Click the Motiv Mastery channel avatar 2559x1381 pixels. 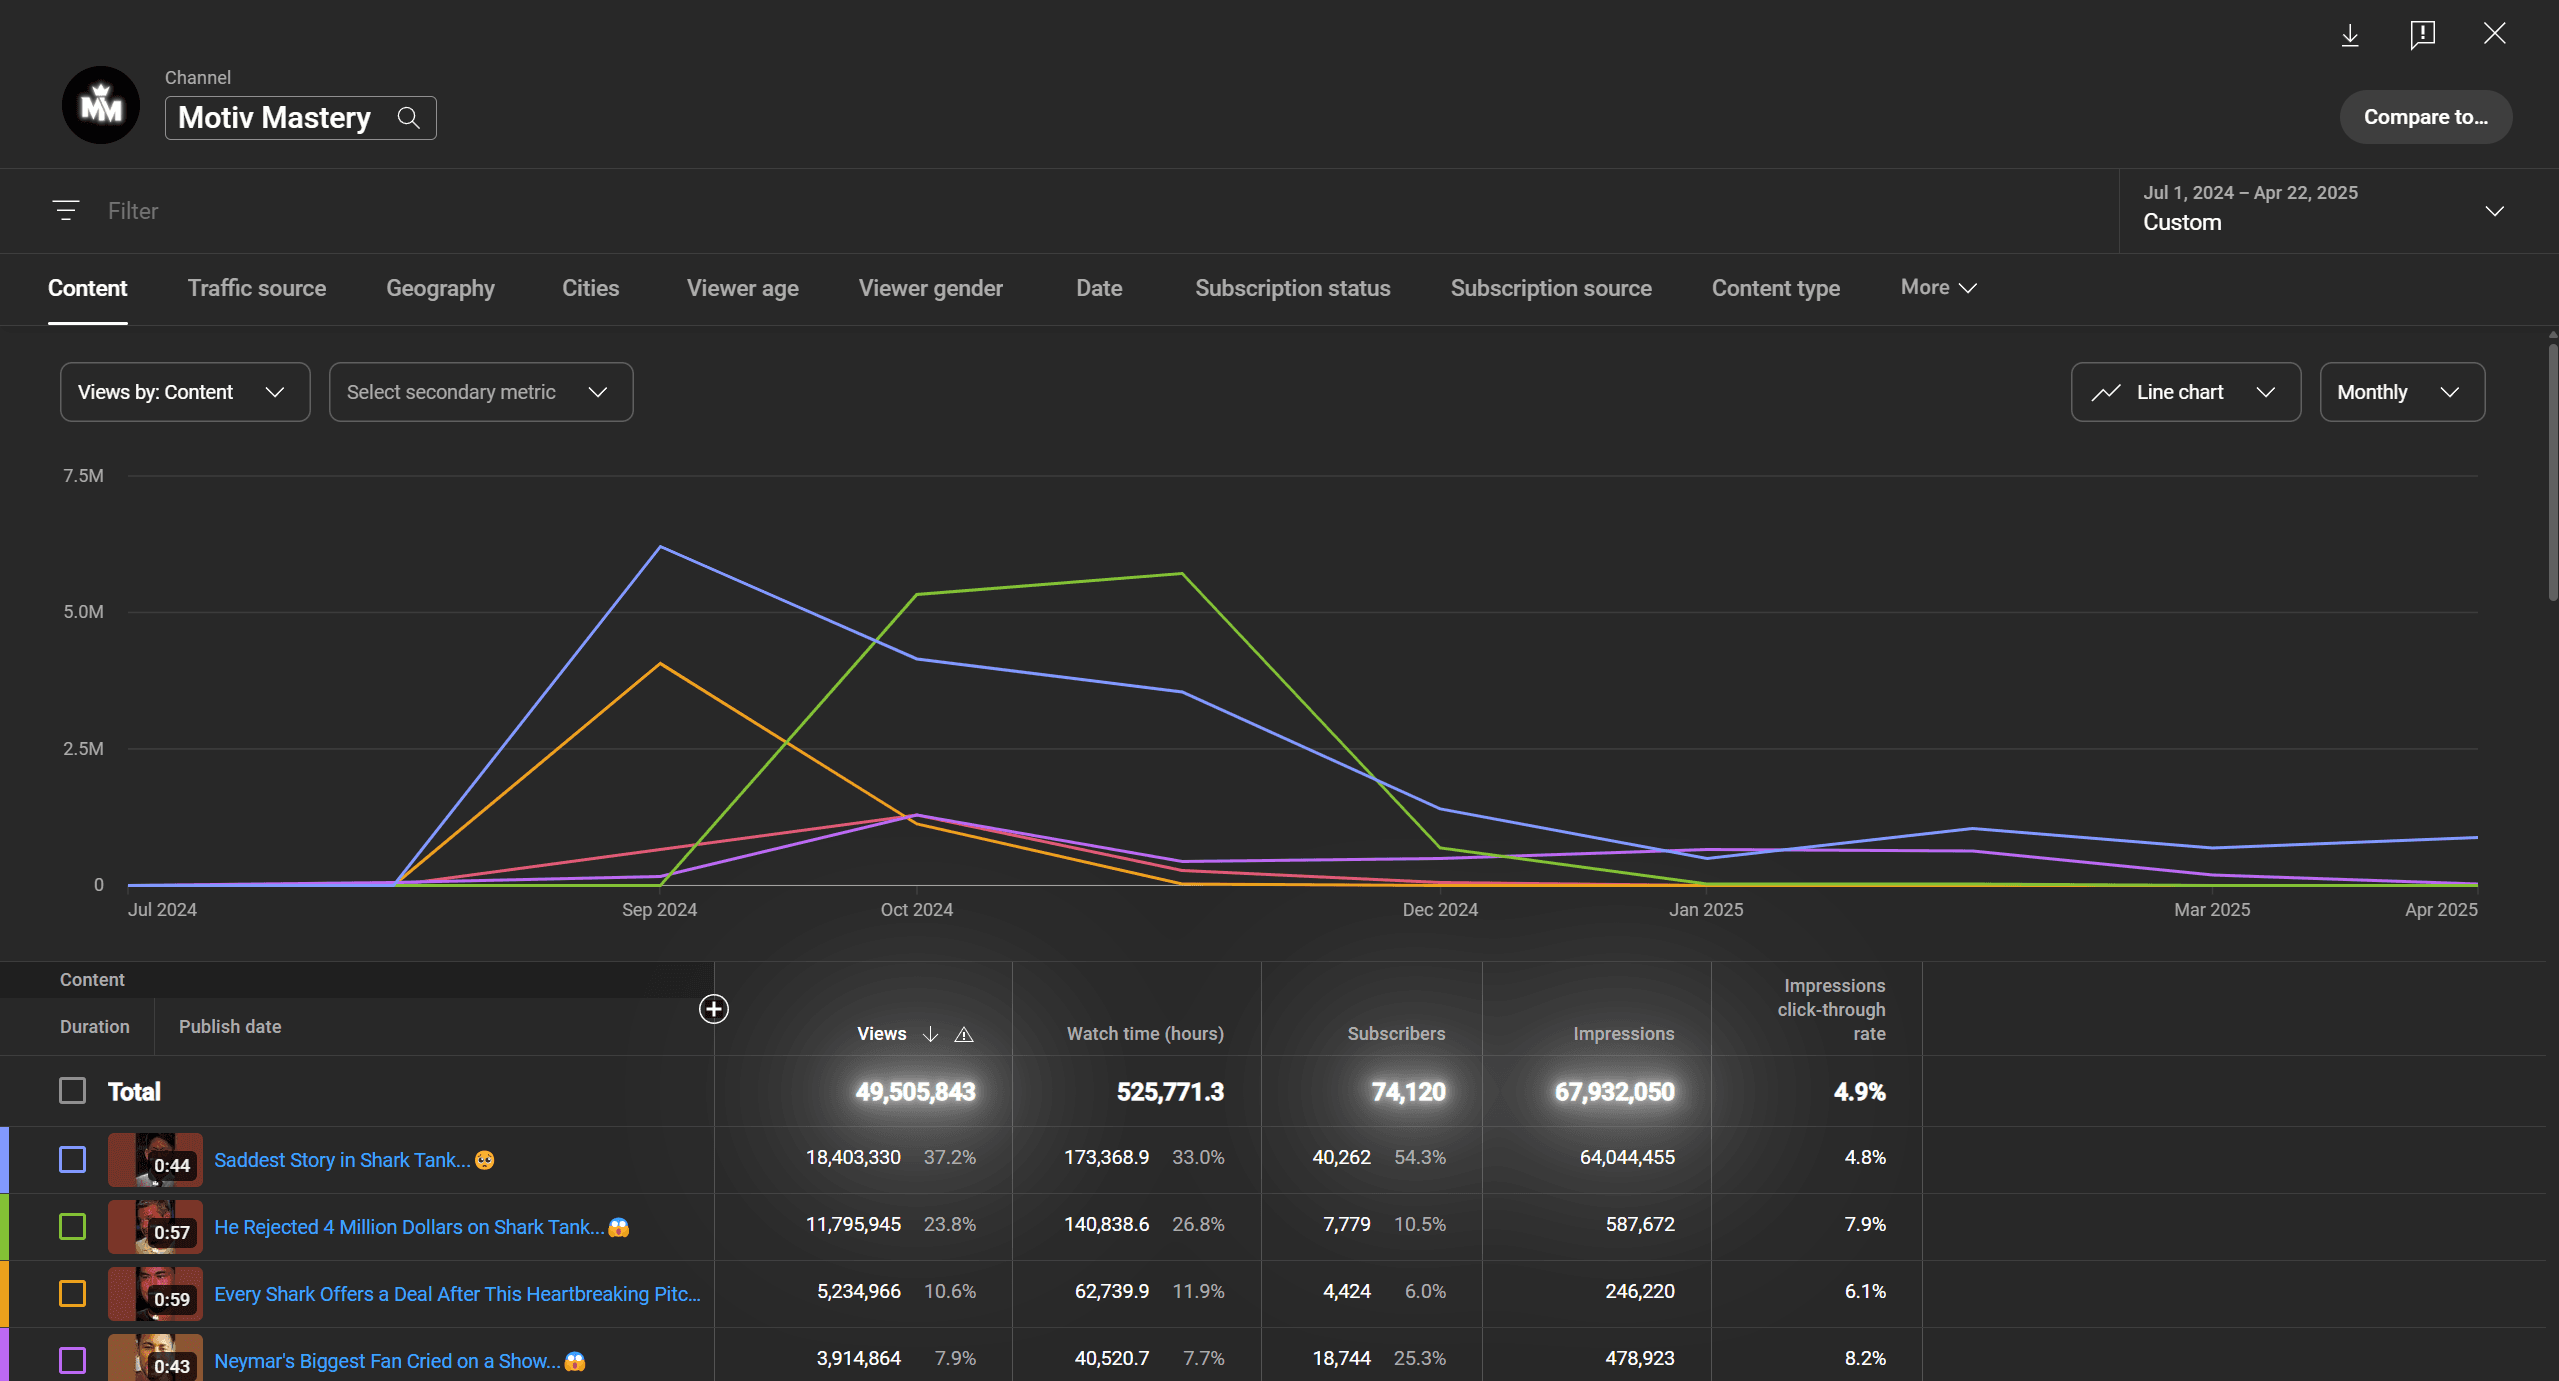[x=101, y=105]
